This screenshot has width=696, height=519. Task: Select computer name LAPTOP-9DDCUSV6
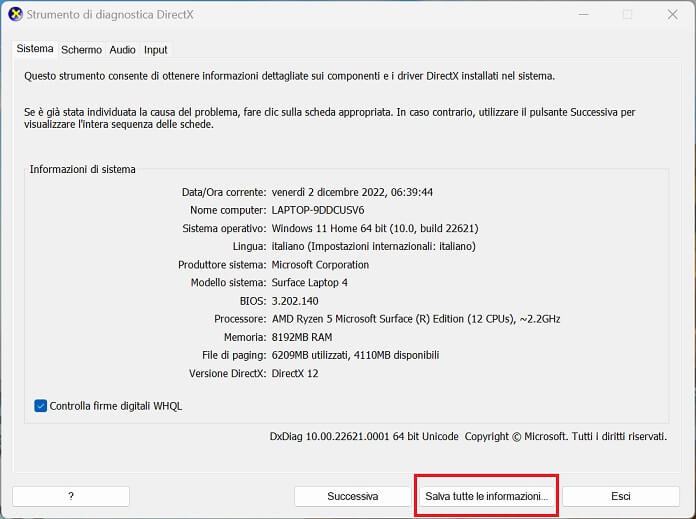tap(318, 210)
